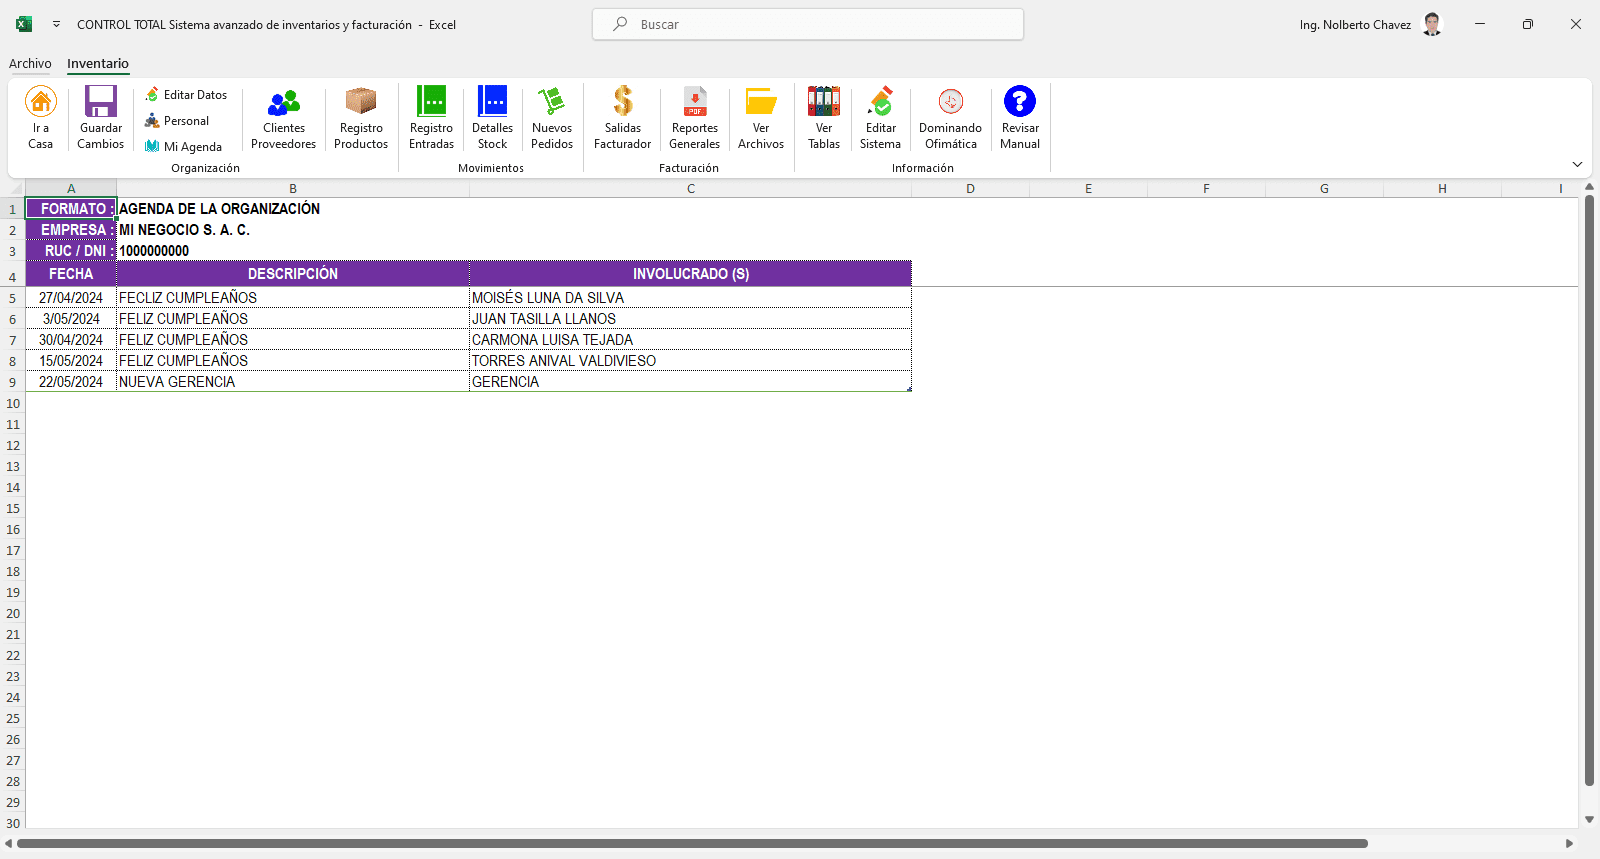This screenshot has width=1600, height=859.
Task: Select column A header
Action: click(x=71, y=188)
